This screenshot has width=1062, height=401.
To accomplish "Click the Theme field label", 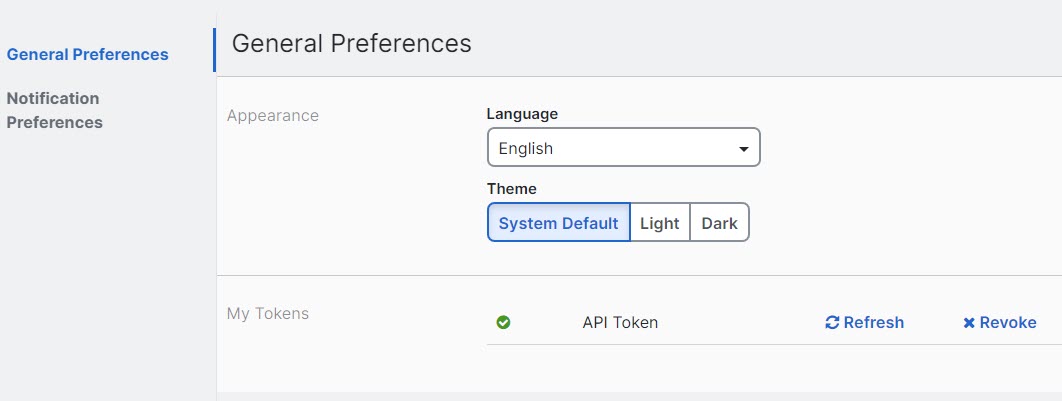I will [511, 188].
